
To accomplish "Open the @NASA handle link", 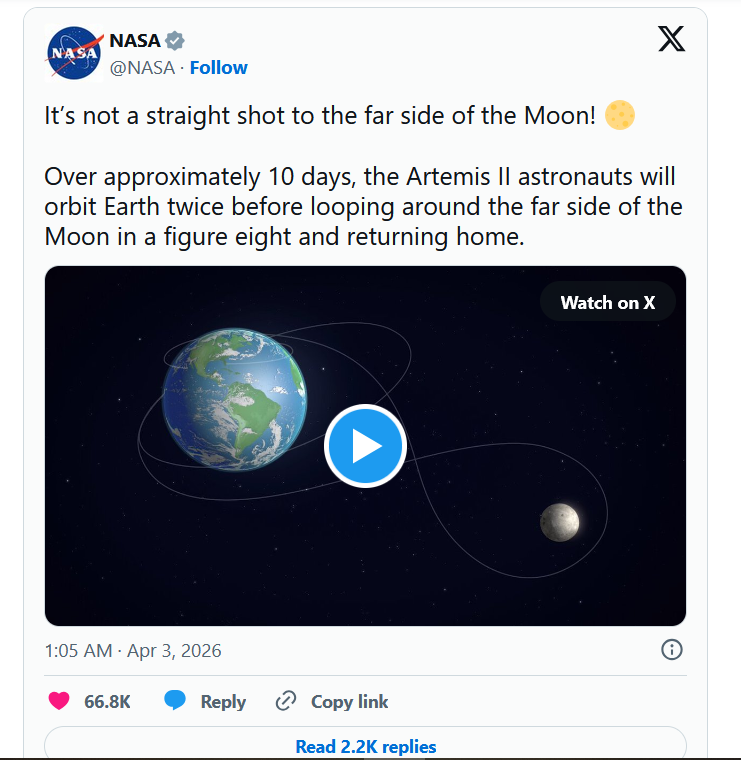I will click(141, 68).
